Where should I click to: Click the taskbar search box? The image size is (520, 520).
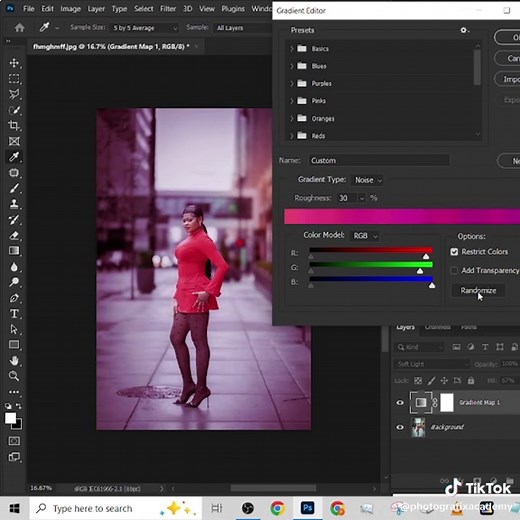point(115,508)
